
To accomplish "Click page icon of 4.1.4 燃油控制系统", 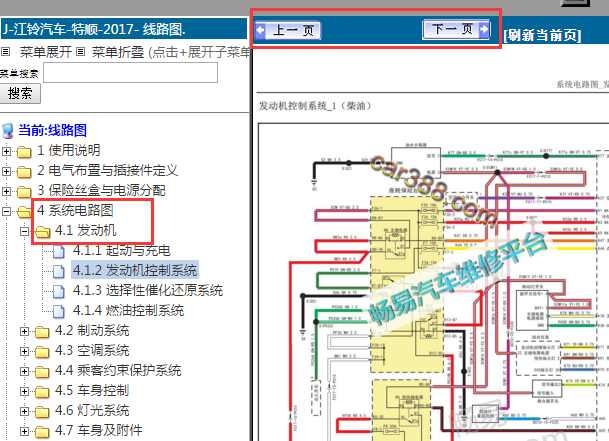I will (59, 311).
